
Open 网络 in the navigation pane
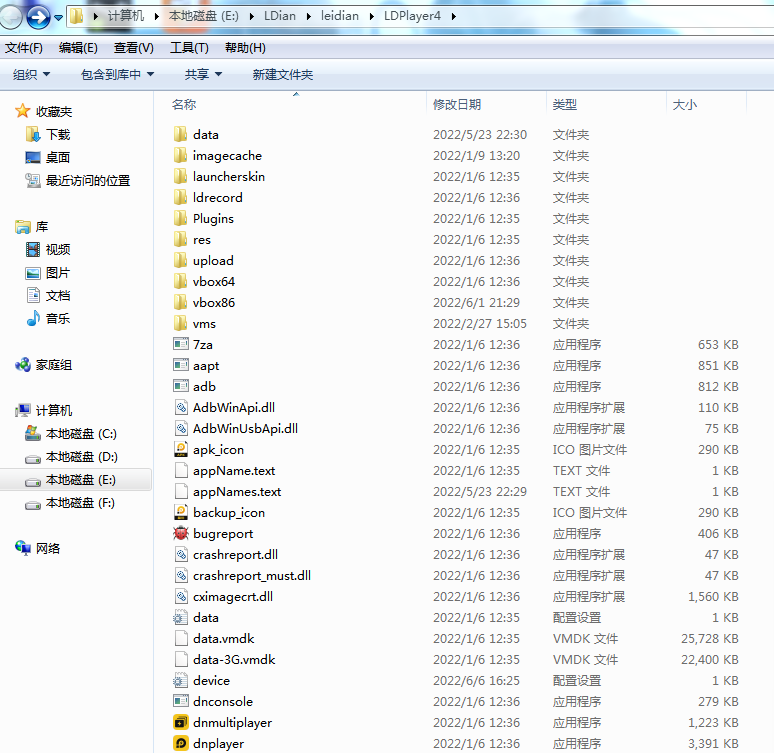tap(48, 548)
